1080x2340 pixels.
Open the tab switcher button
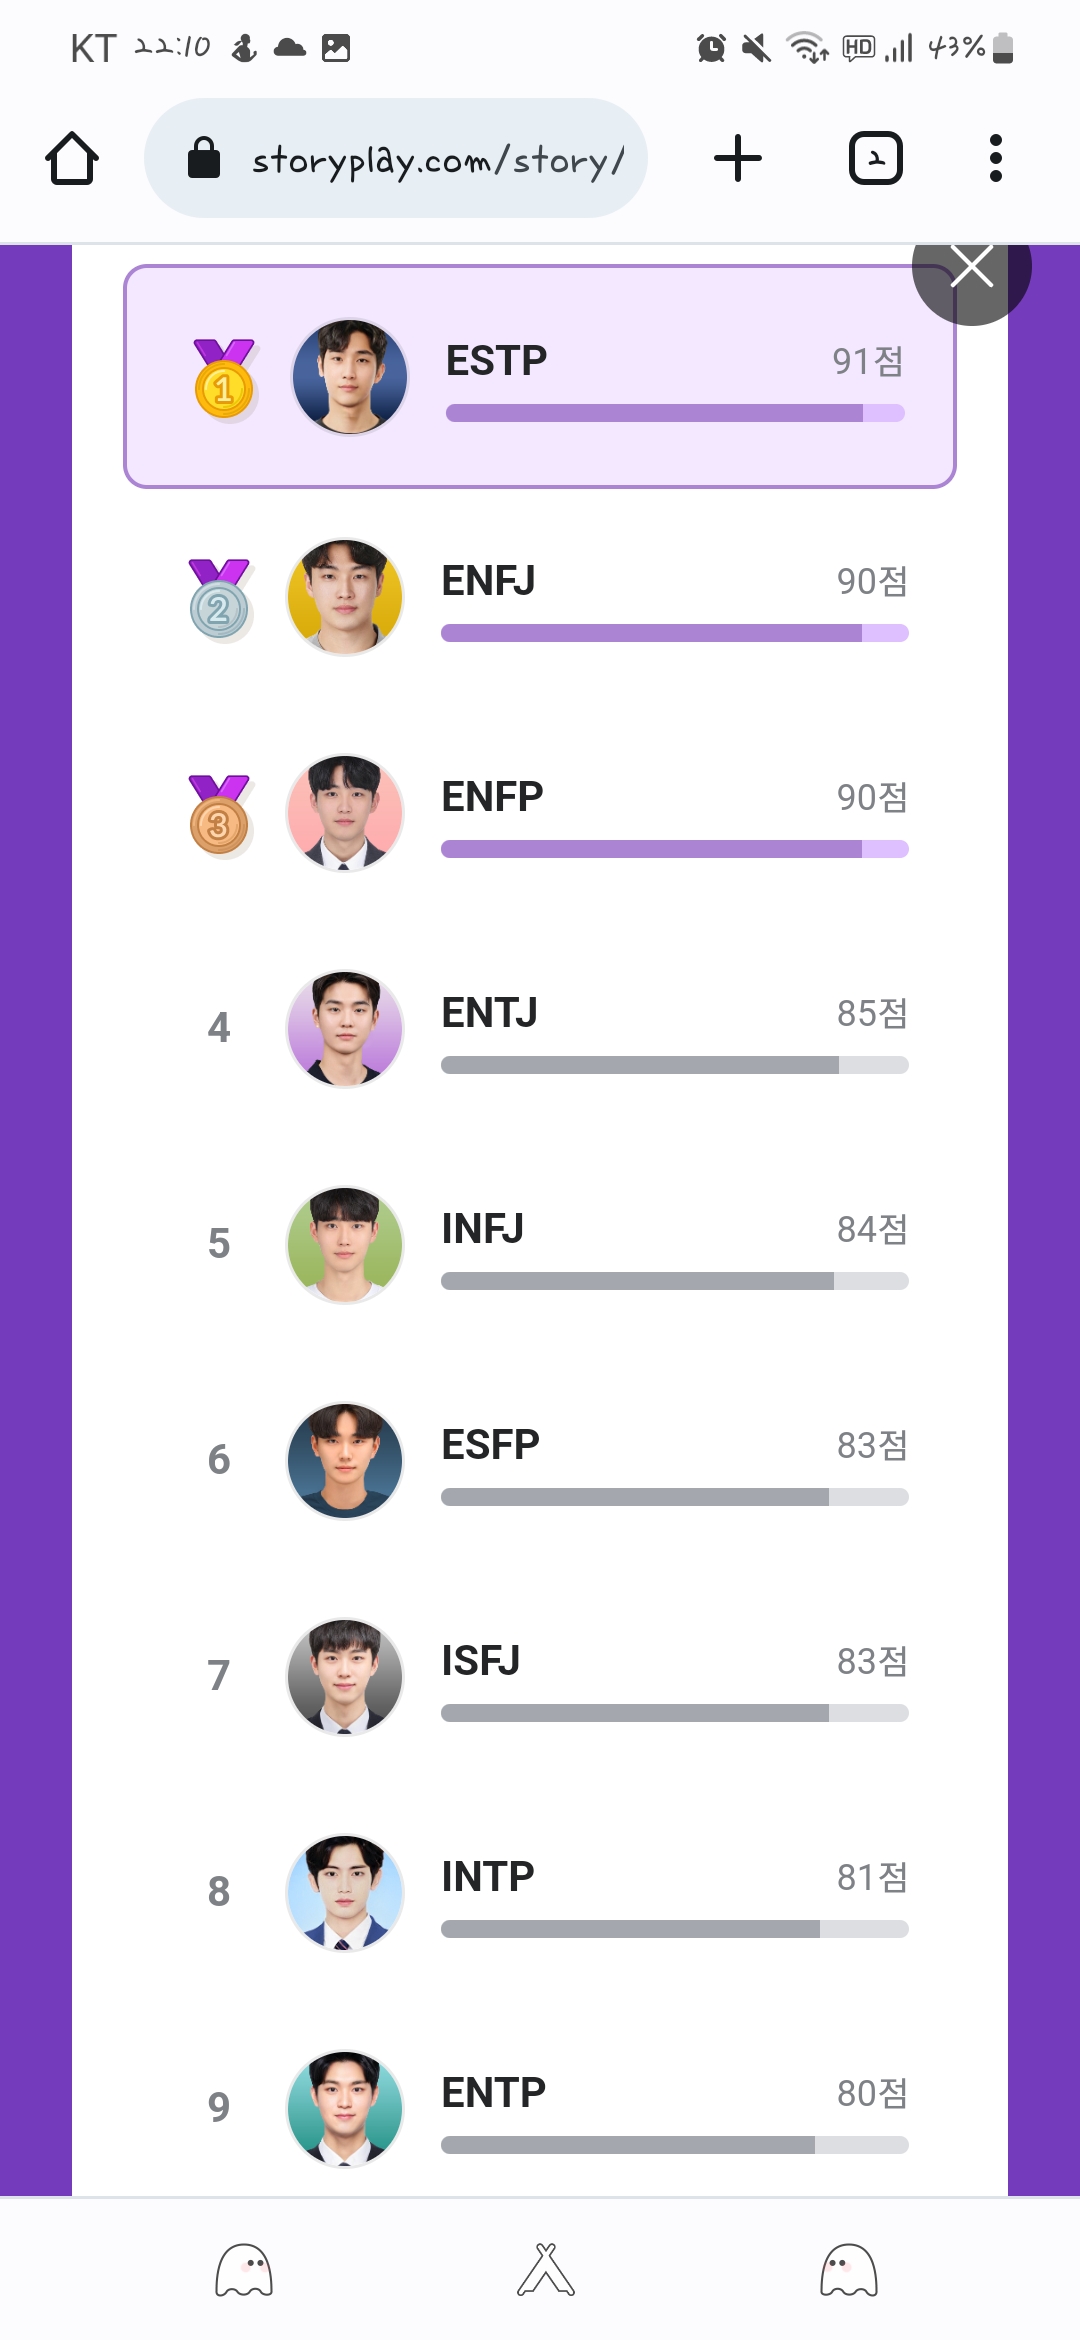(875, 158)
